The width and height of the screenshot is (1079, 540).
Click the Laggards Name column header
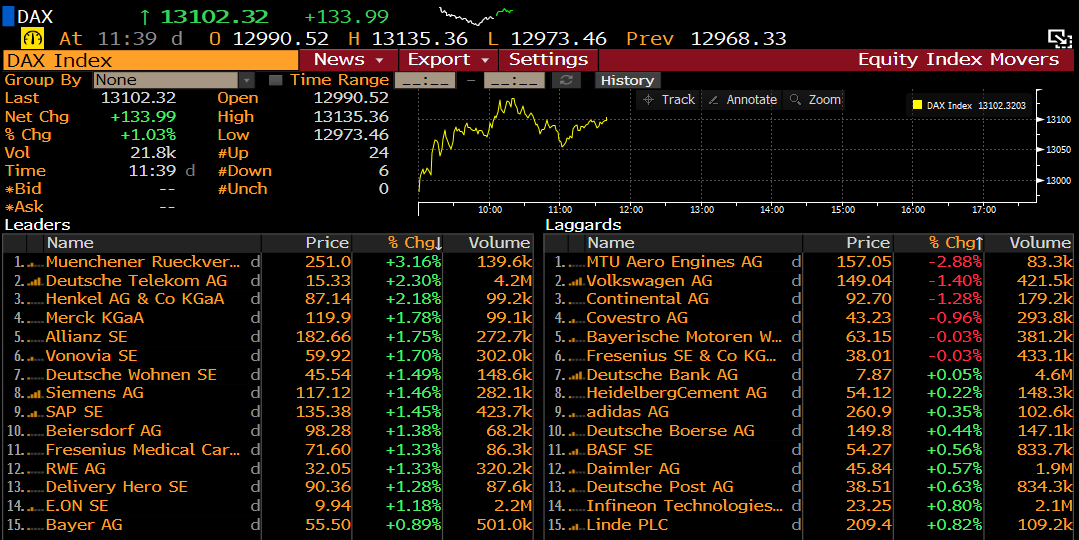click(694, 243)
